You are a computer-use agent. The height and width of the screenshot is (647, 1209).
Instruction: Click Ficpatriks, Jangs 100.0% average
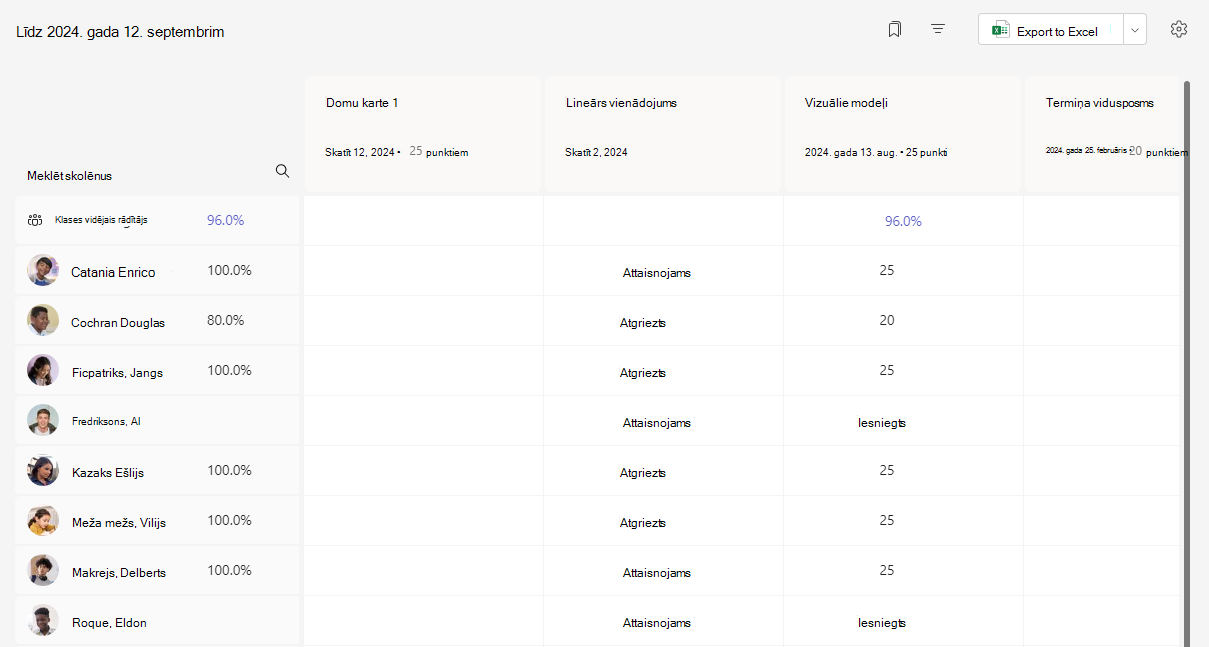pyautogui.click(x=229, y=370)
